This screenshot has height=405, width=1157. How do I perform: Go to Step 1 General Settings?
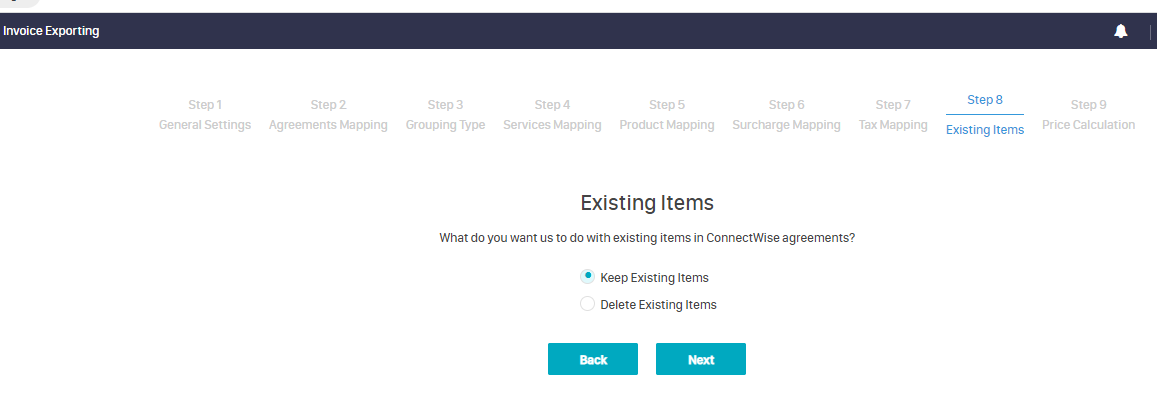point(205,115)
